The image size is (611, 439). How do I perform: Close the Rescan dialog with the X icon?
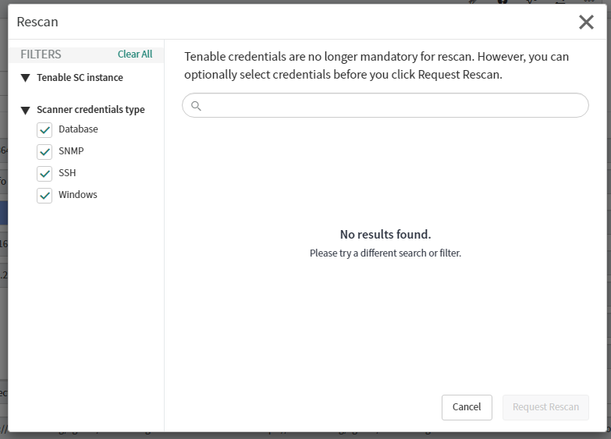tap(586, 22)
